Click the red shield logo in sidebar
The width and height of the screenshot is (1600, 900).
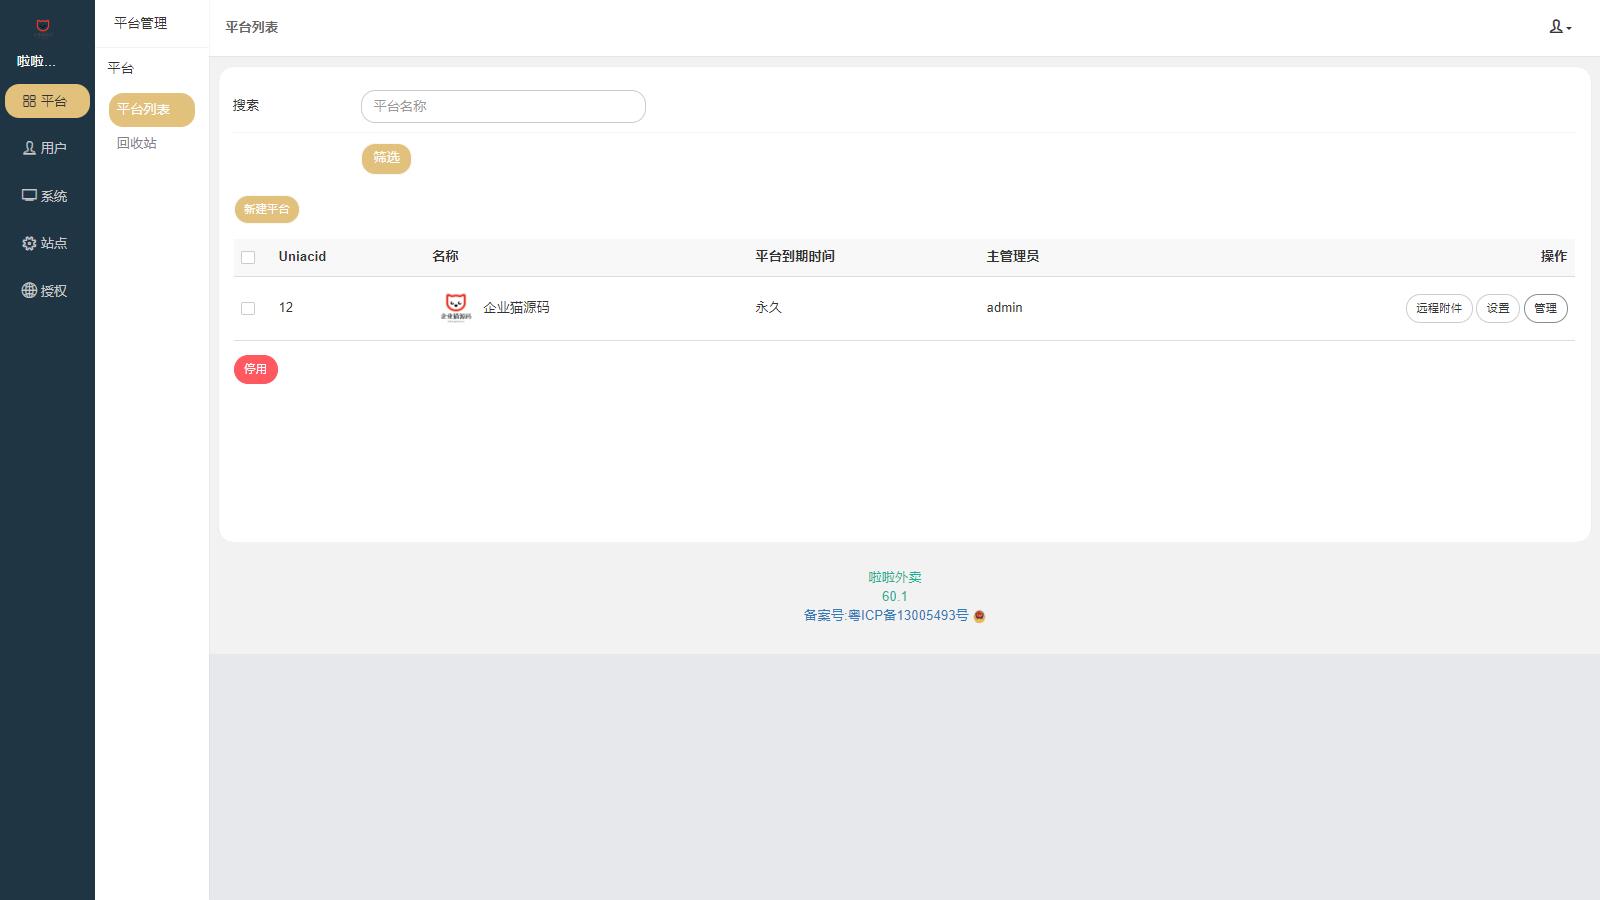pos(43,26)
